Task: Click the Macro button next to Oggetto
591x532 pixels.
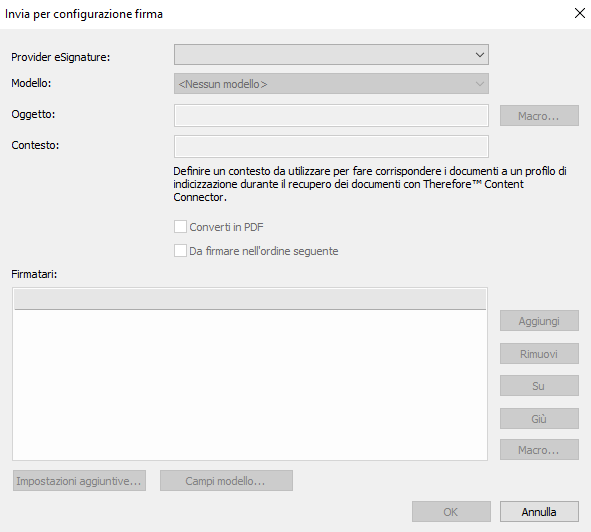Action: click(539, 116)
